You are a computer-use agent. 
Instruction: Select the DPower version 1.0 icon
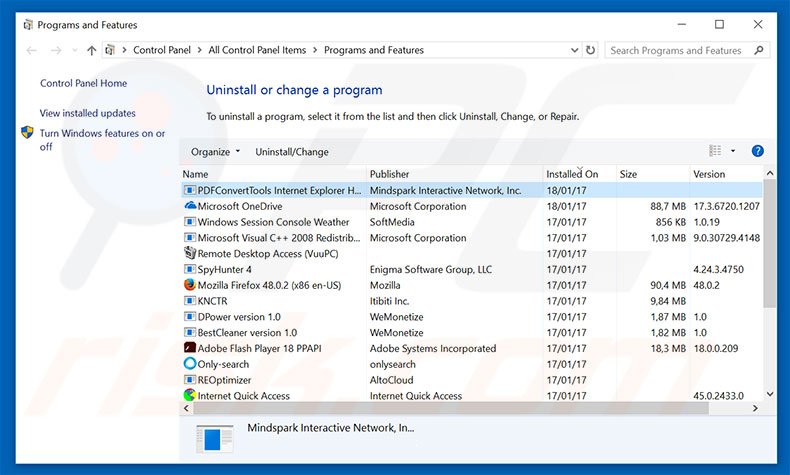click(189, 316)
